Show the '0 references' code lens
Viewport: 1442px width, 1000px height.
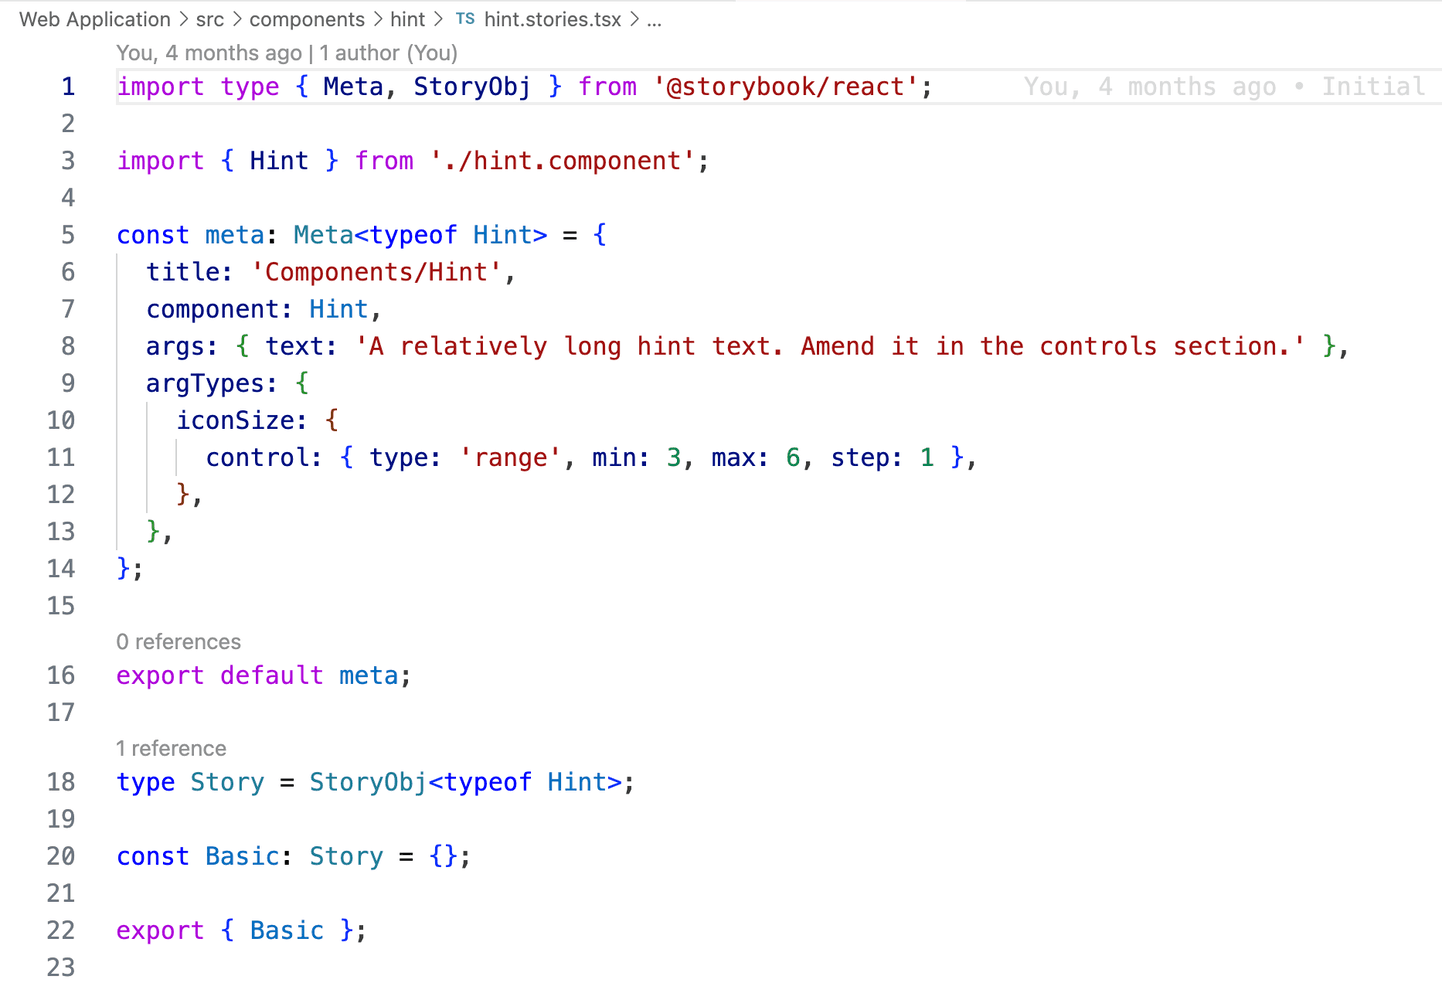point(178,642)
